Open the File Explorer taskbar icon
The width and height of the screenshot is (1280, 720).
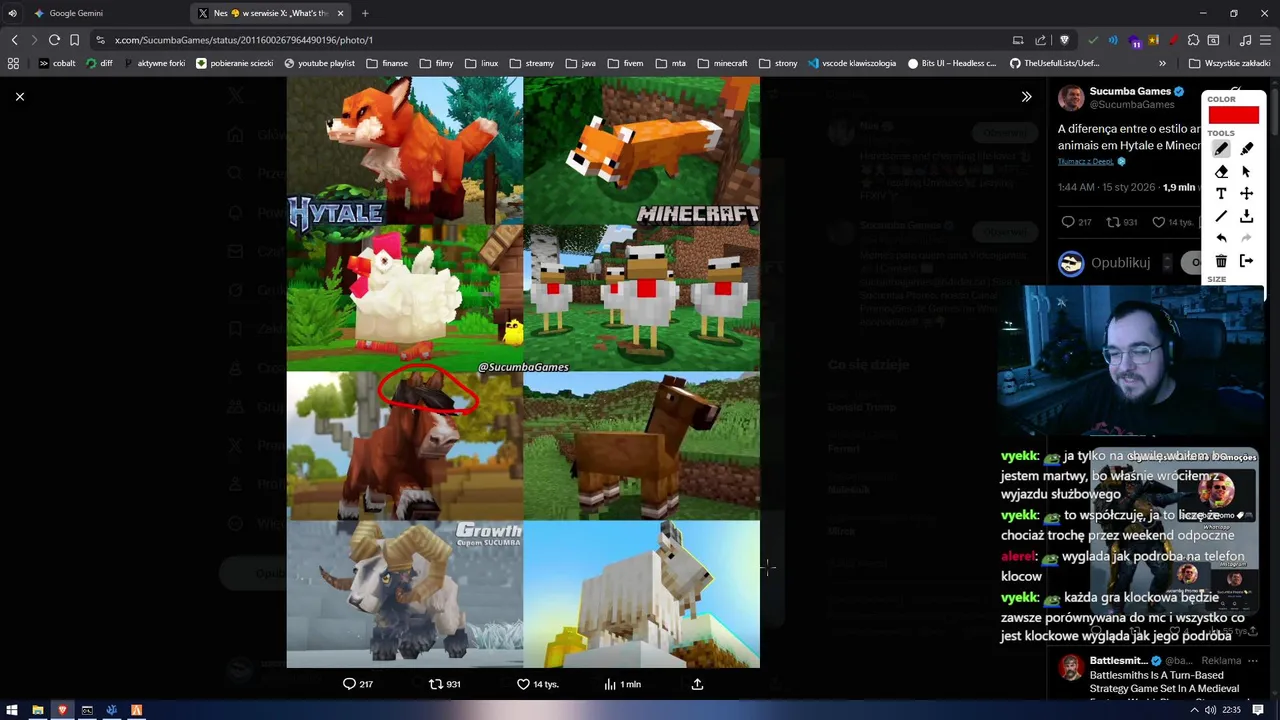(x=37, y=710)
